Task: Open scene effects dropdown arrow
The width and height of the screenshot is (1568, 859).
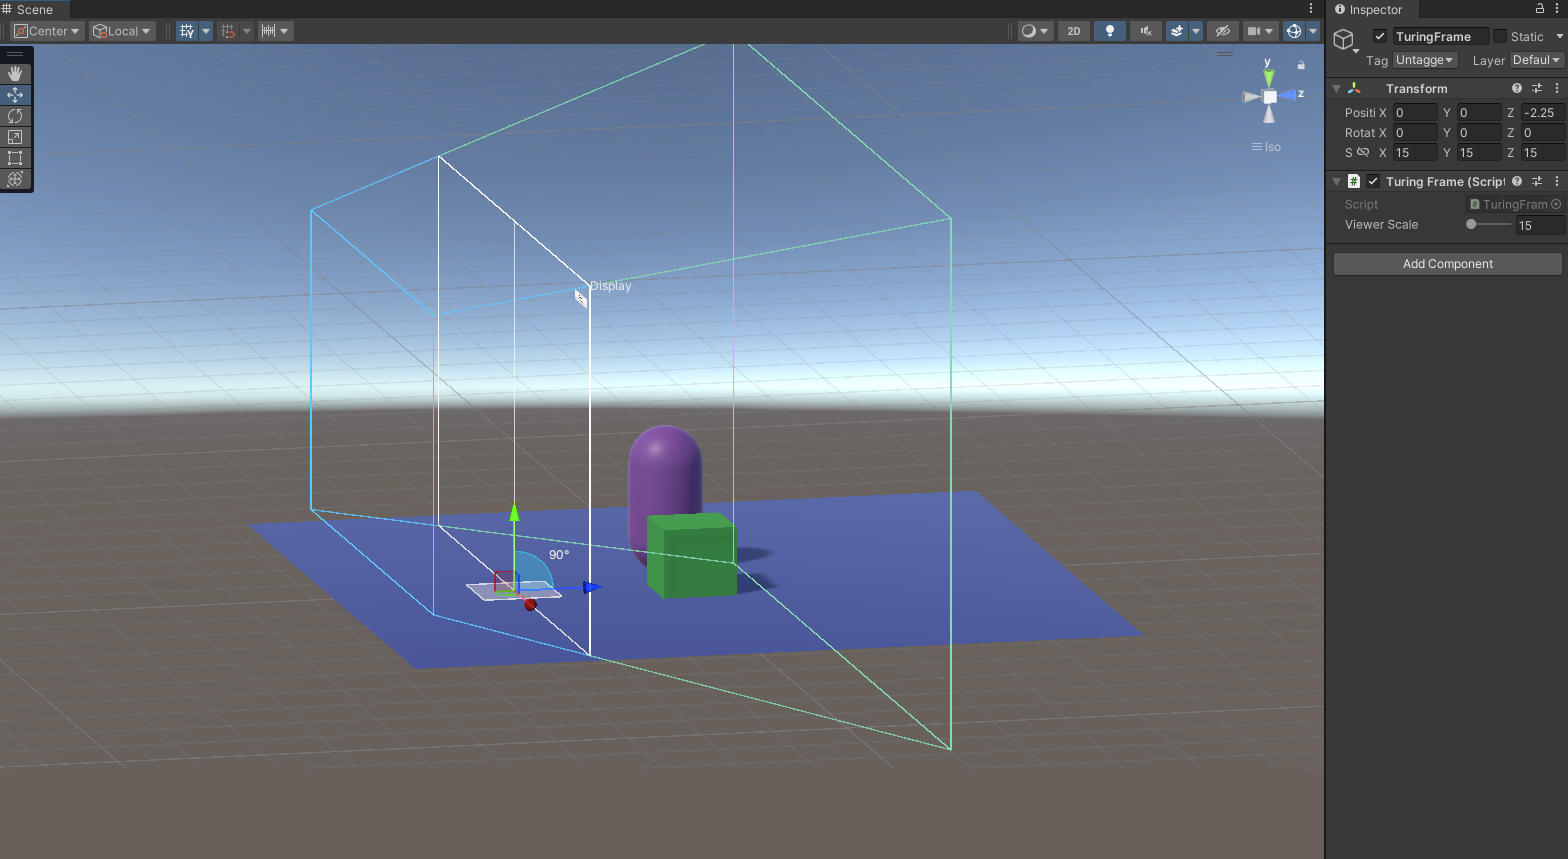Action: click(x=1195, y=31)
